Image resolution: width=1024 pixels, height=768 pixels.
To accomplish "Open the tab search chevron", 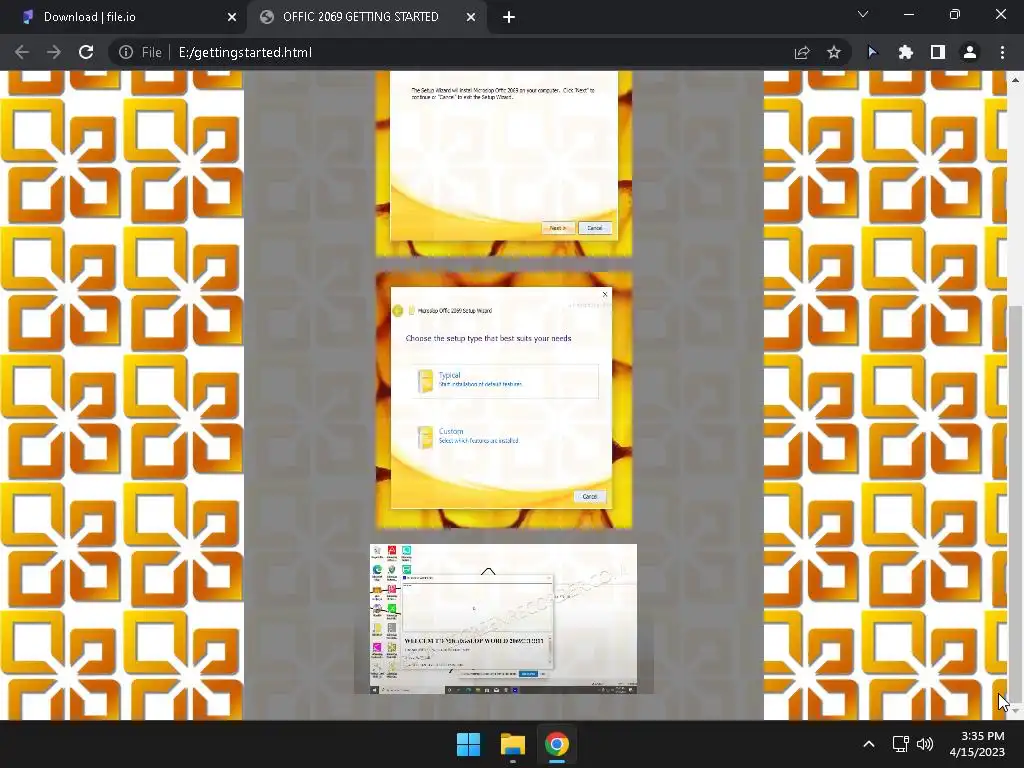I will click(x=863, y=14).
